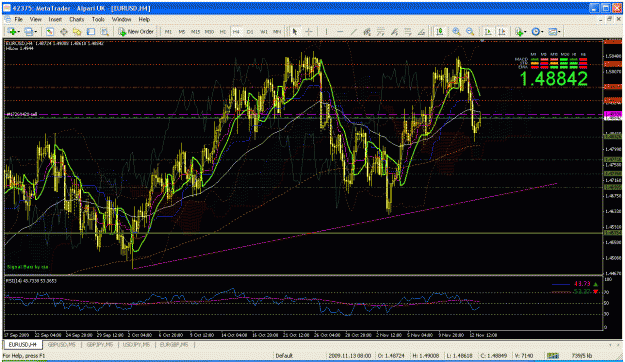Select the Cursor arrow tool
The image size is (625, 362).
(x=295, y=31)
